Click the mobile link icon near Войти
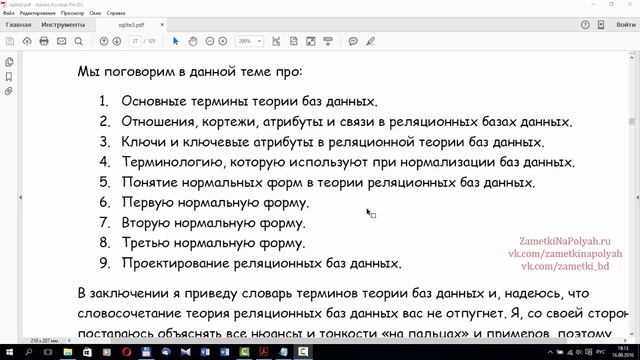 coord(601,25)
